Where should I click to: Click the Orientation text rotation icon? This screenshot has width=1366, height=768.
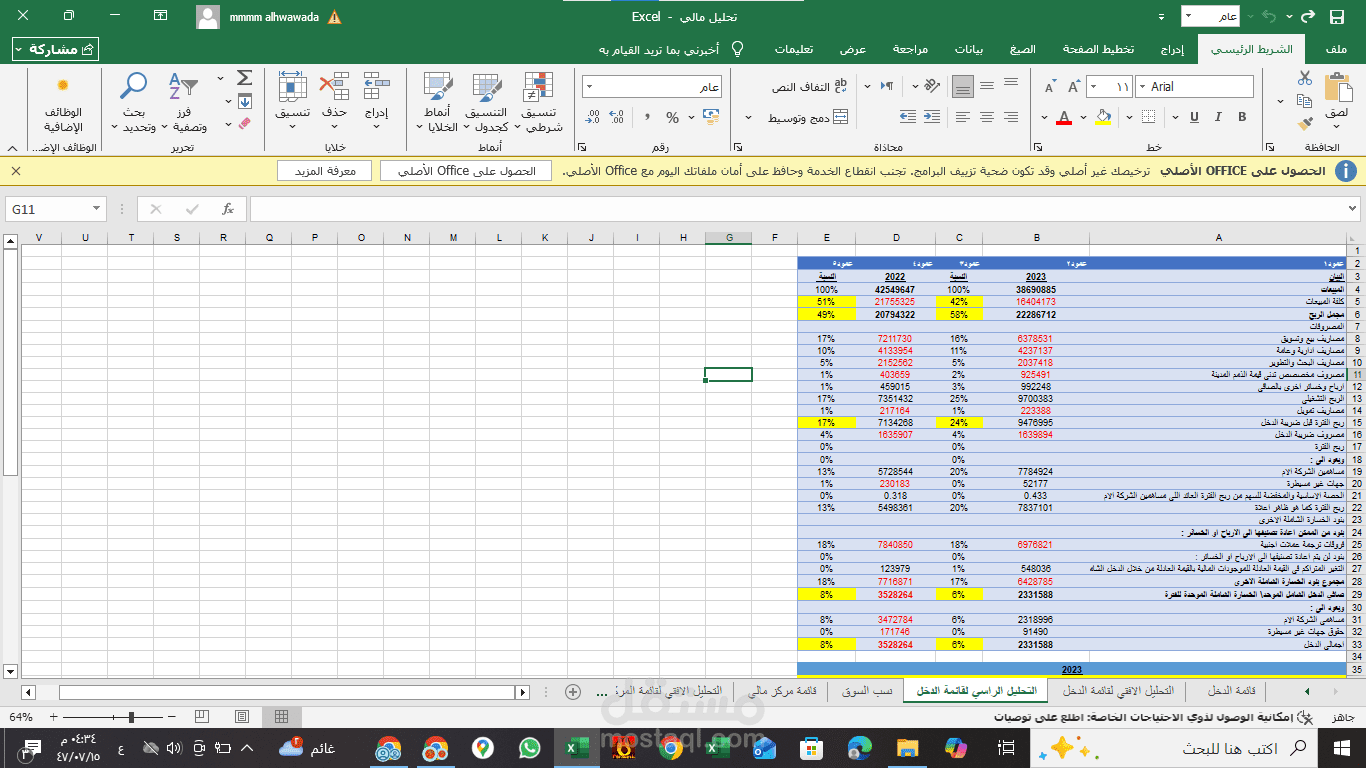coord(930,87)
